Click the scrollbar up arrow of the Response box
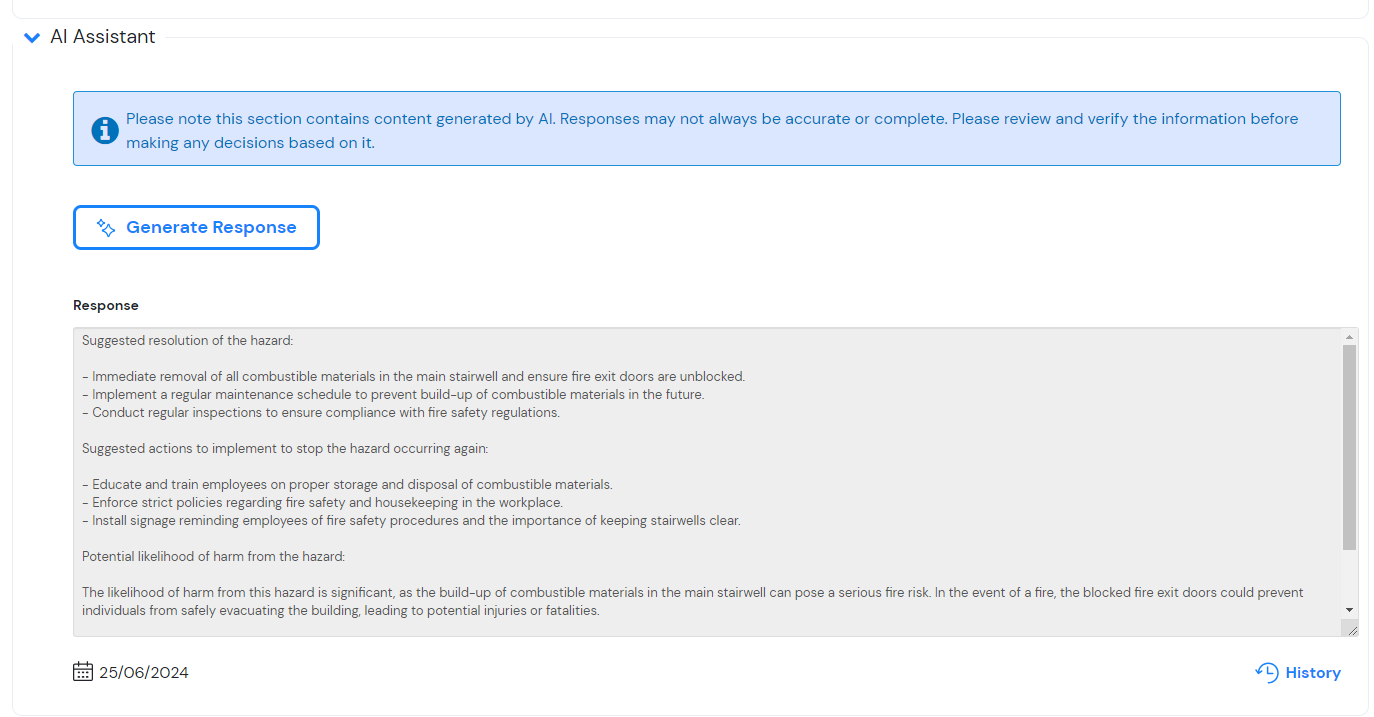 [1349, 339]
